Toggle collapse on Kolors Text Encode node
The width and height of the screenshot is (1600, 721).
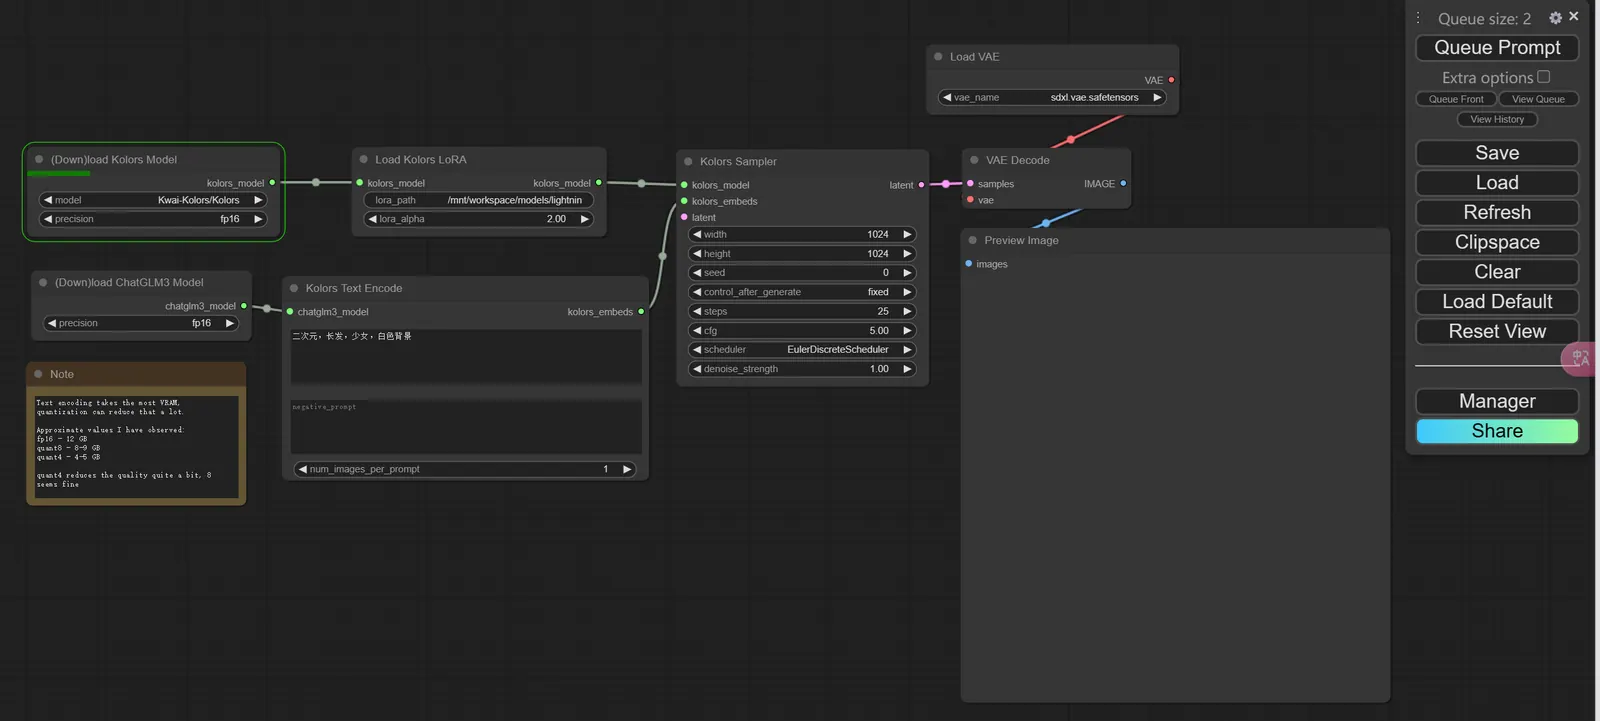click(x=294, y=288)
